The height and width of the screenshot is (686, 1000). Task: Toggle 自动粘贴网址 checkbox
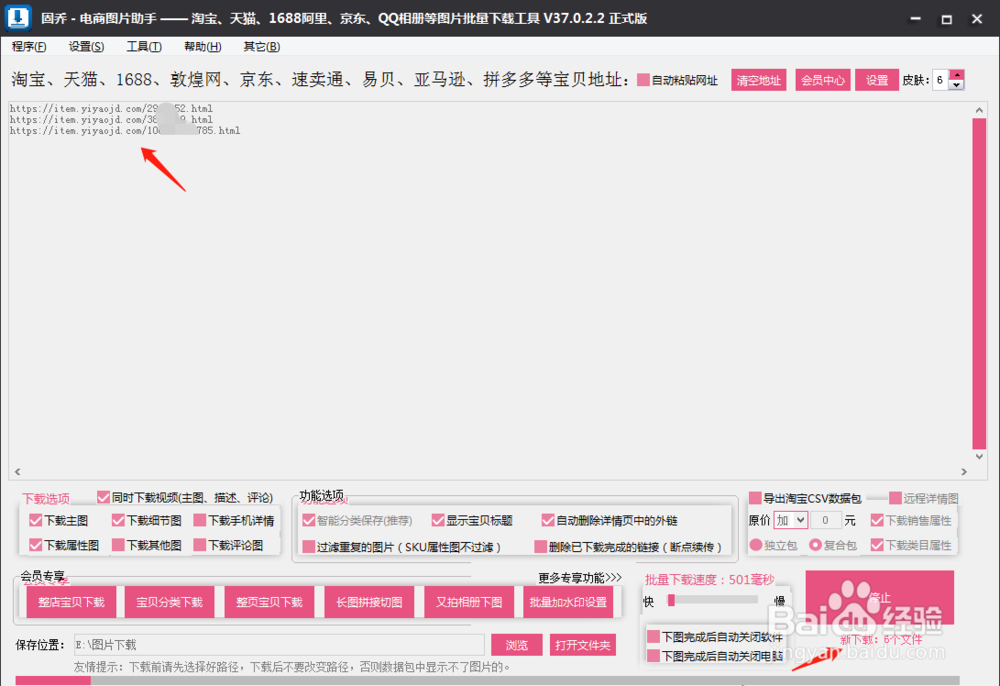coord(643,80)
